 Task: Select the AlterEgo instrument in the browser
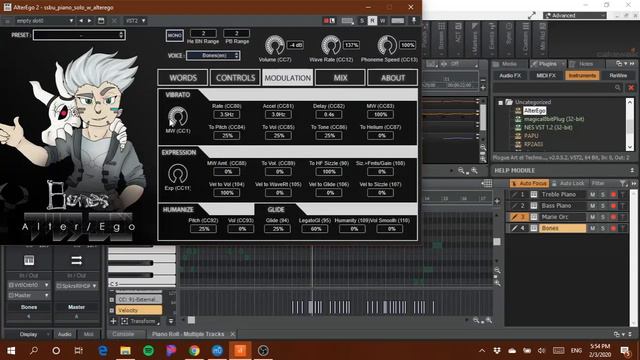[x=534, y=111]
